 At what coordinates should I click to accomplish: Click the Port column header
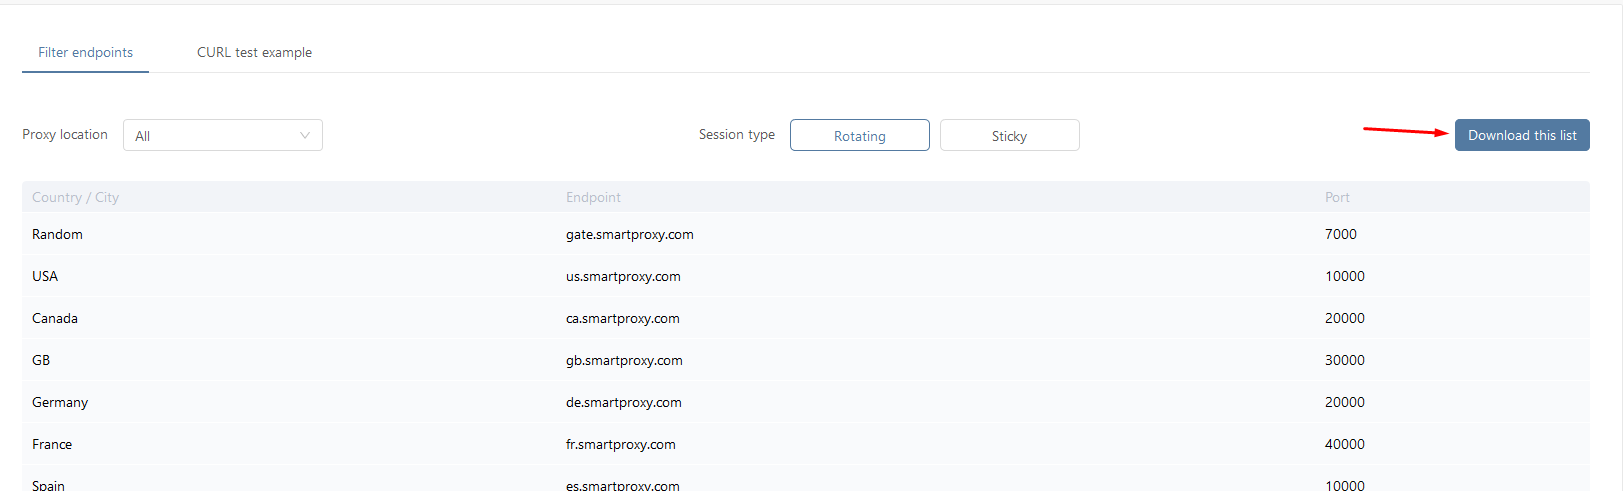coord(1337,197)
